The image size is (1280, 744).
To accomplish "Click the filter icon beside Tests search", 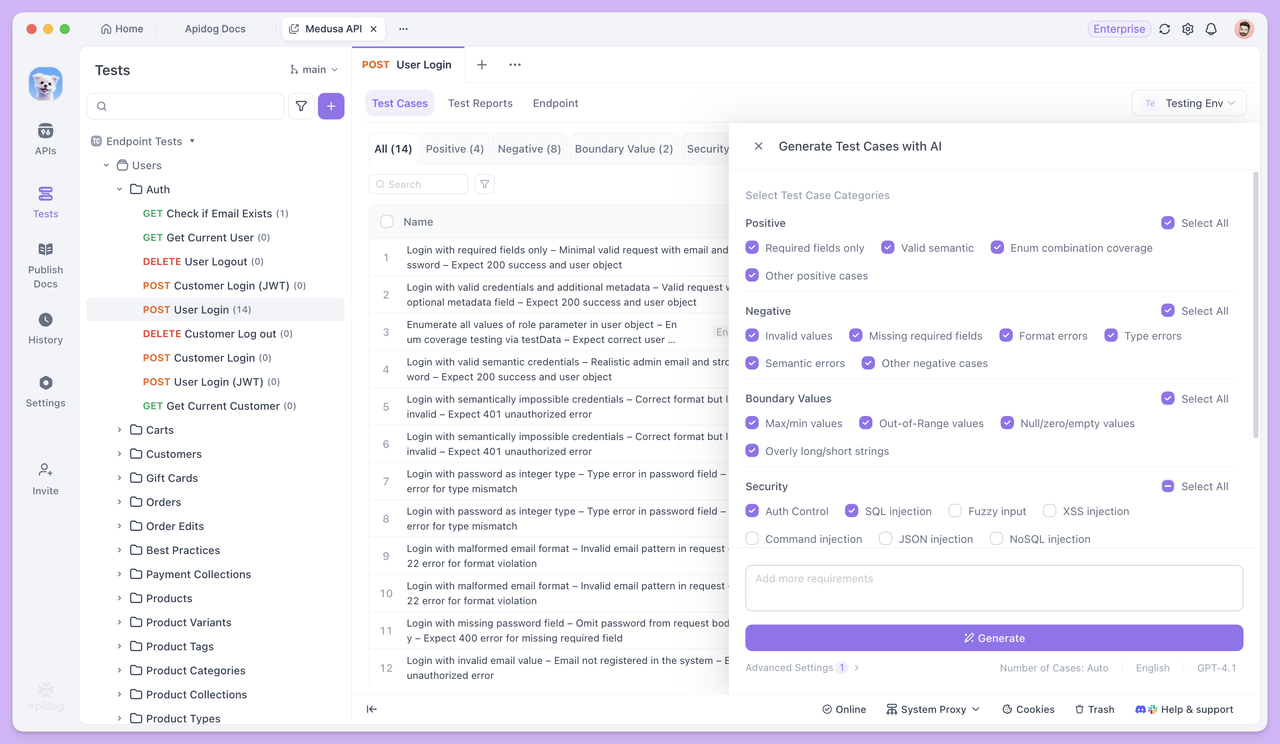I will pyautogui.click(x=301, y=106).
